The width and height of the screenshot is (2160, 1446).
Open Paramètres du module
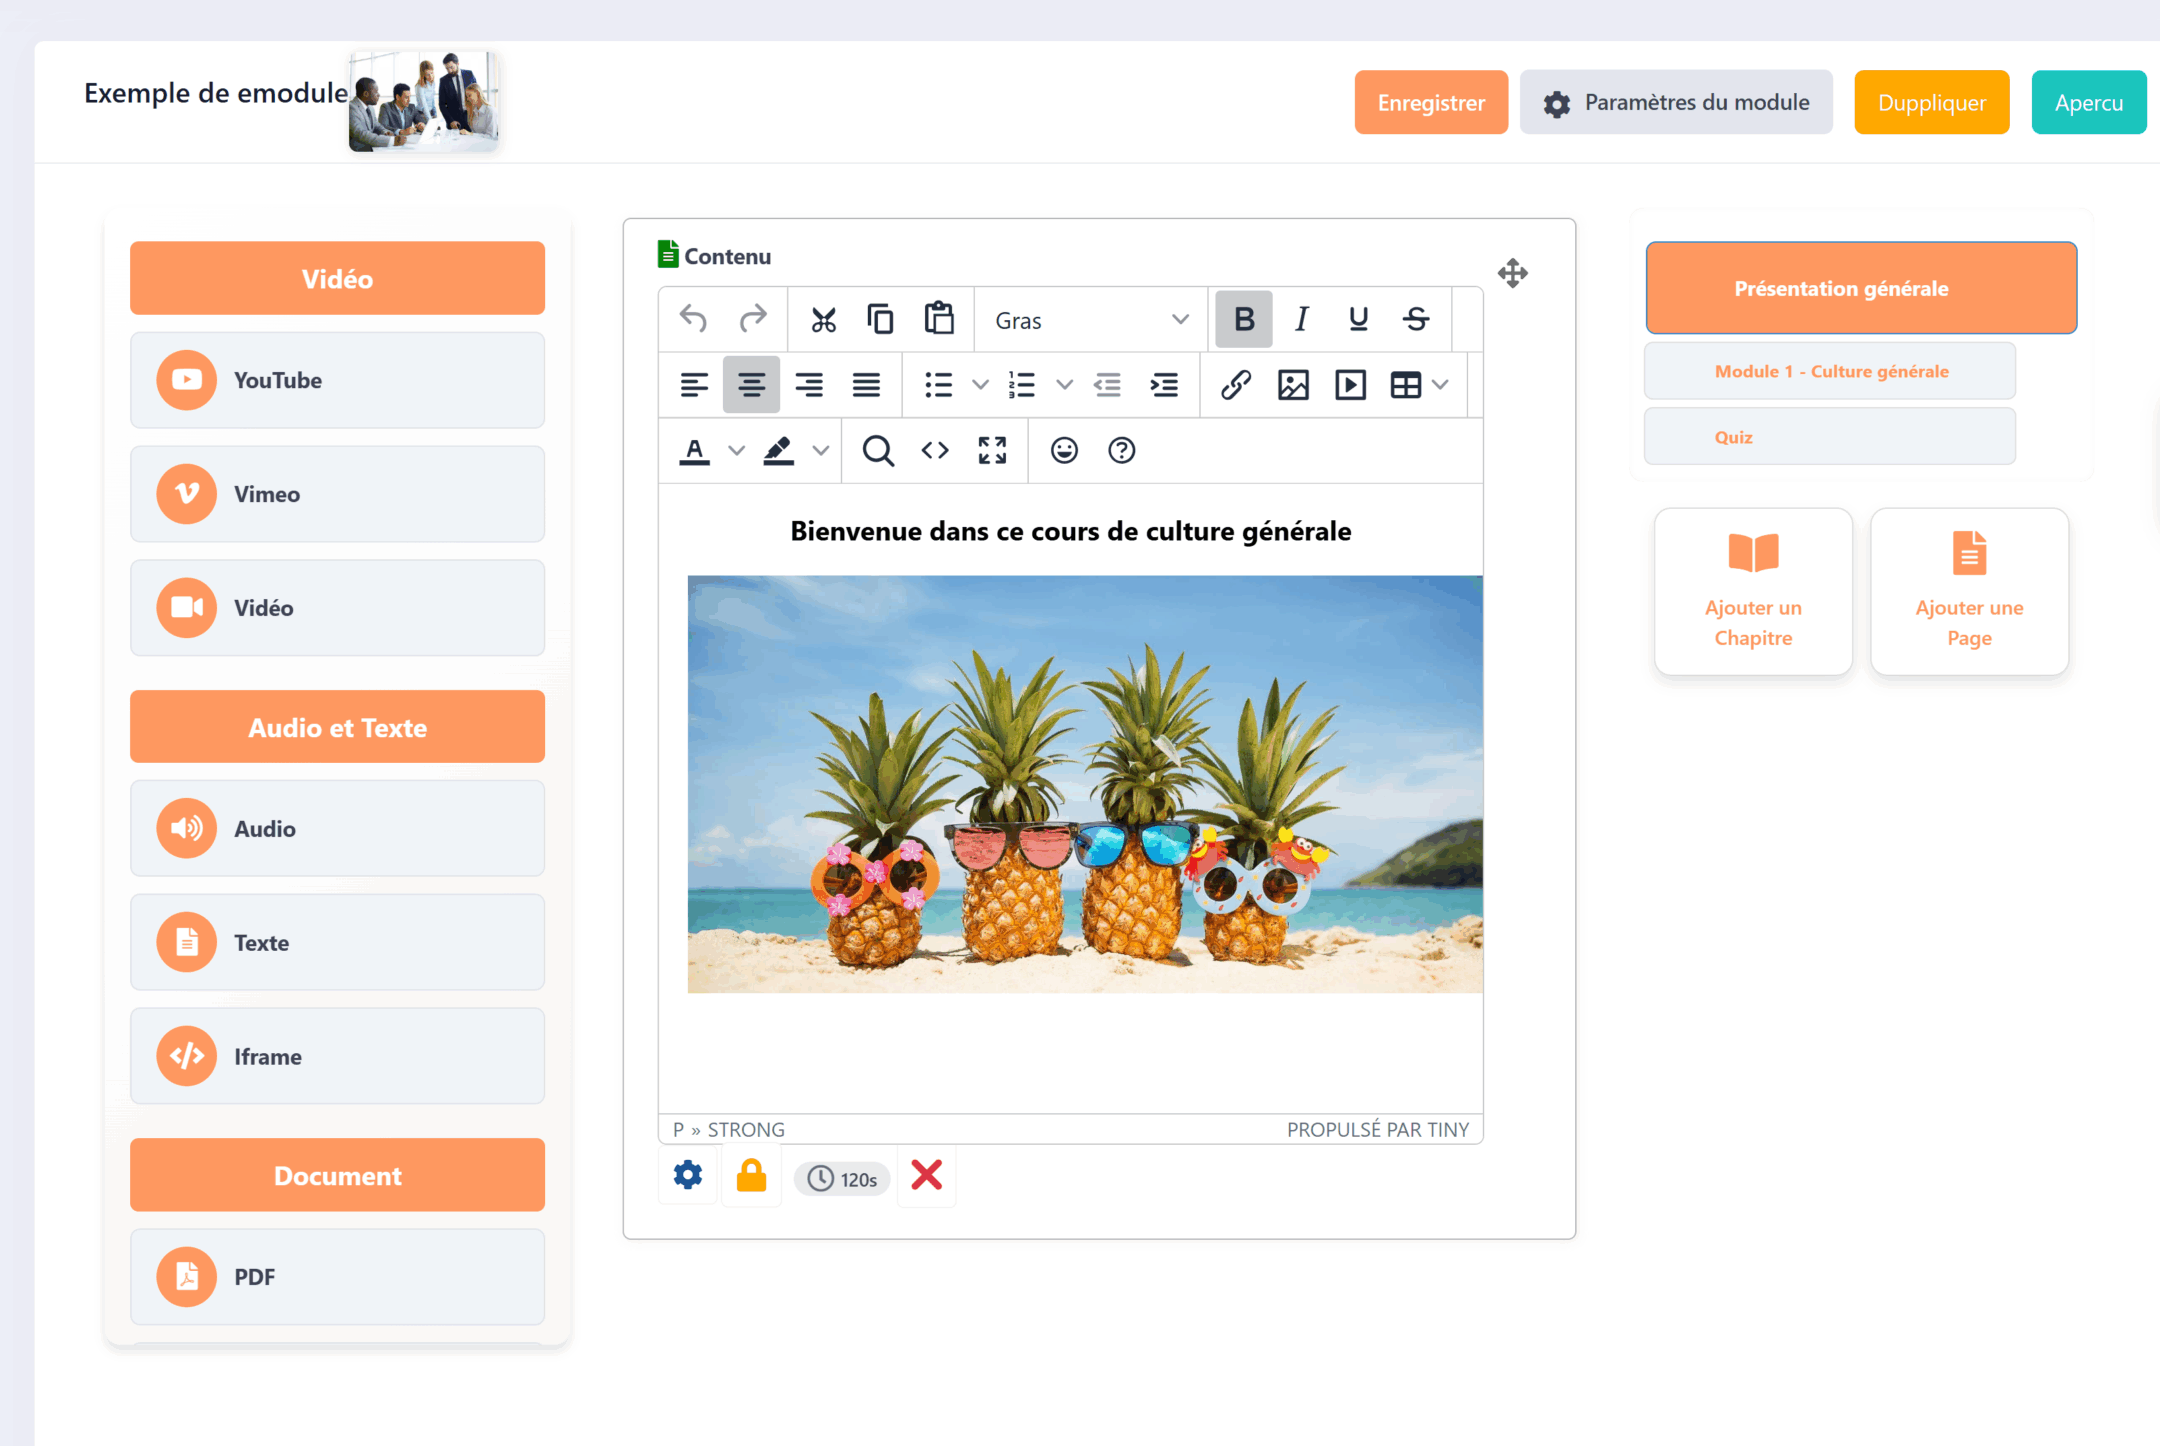point(1676,102)
